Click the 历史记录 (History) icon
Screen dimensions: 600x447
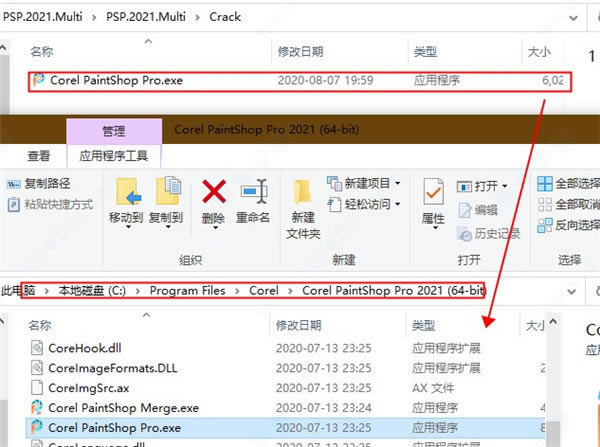point(465,234)
